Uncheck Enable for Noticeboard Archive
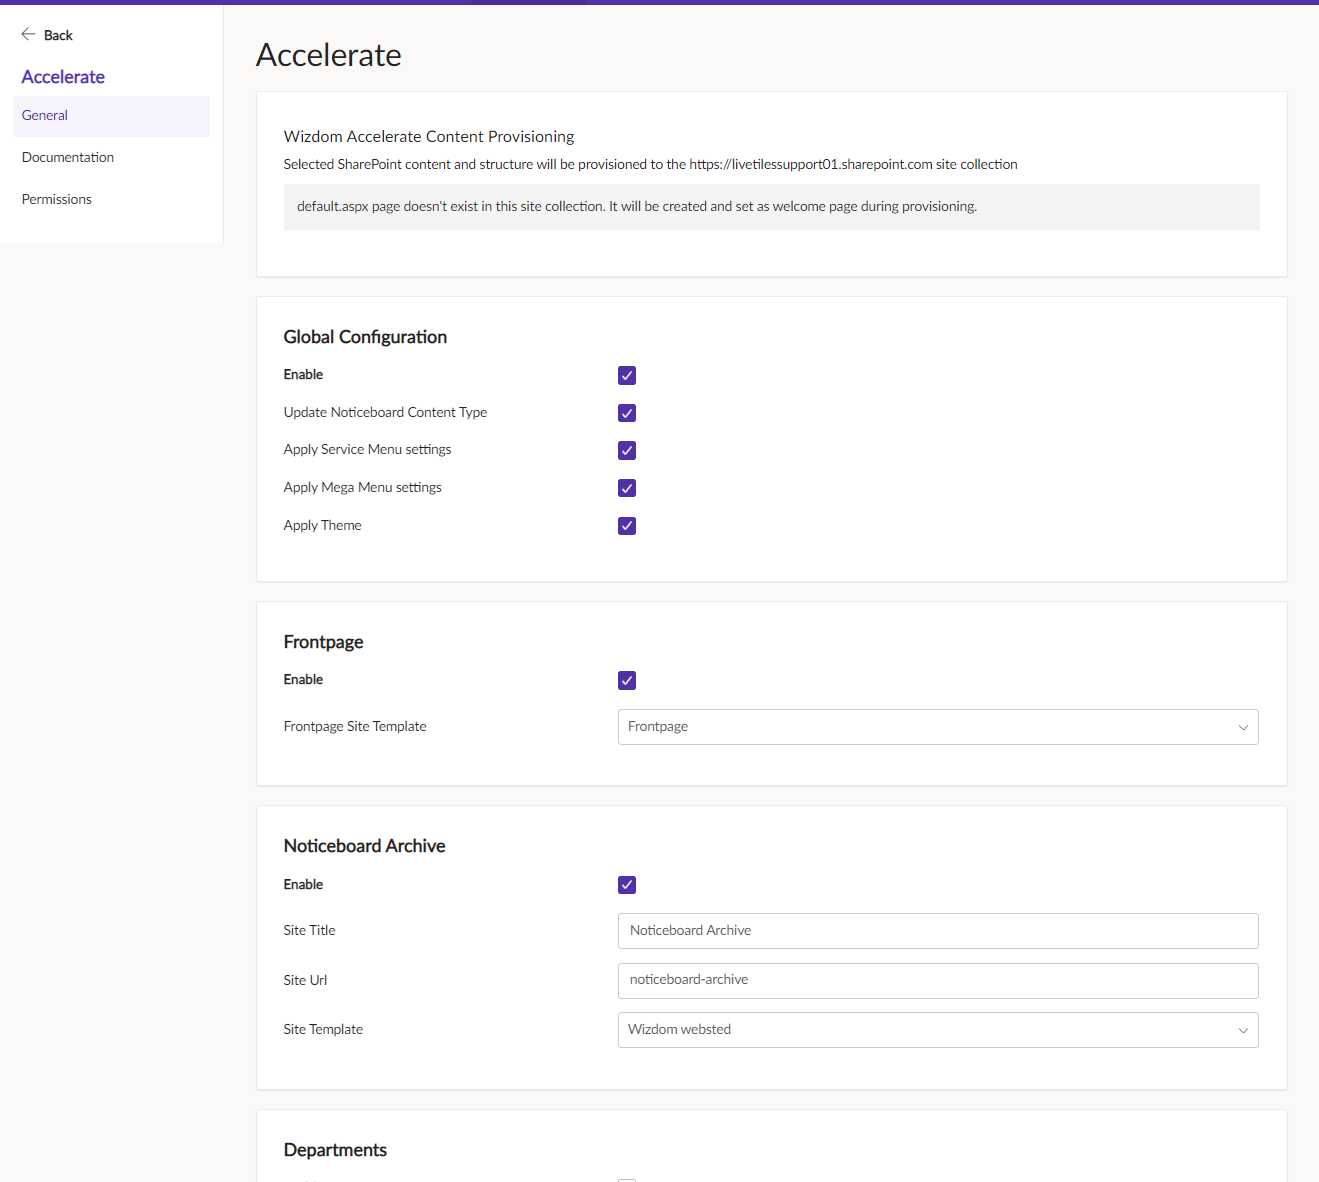1319x1182 pixels. pyautogui.click(x=626, y=884)
